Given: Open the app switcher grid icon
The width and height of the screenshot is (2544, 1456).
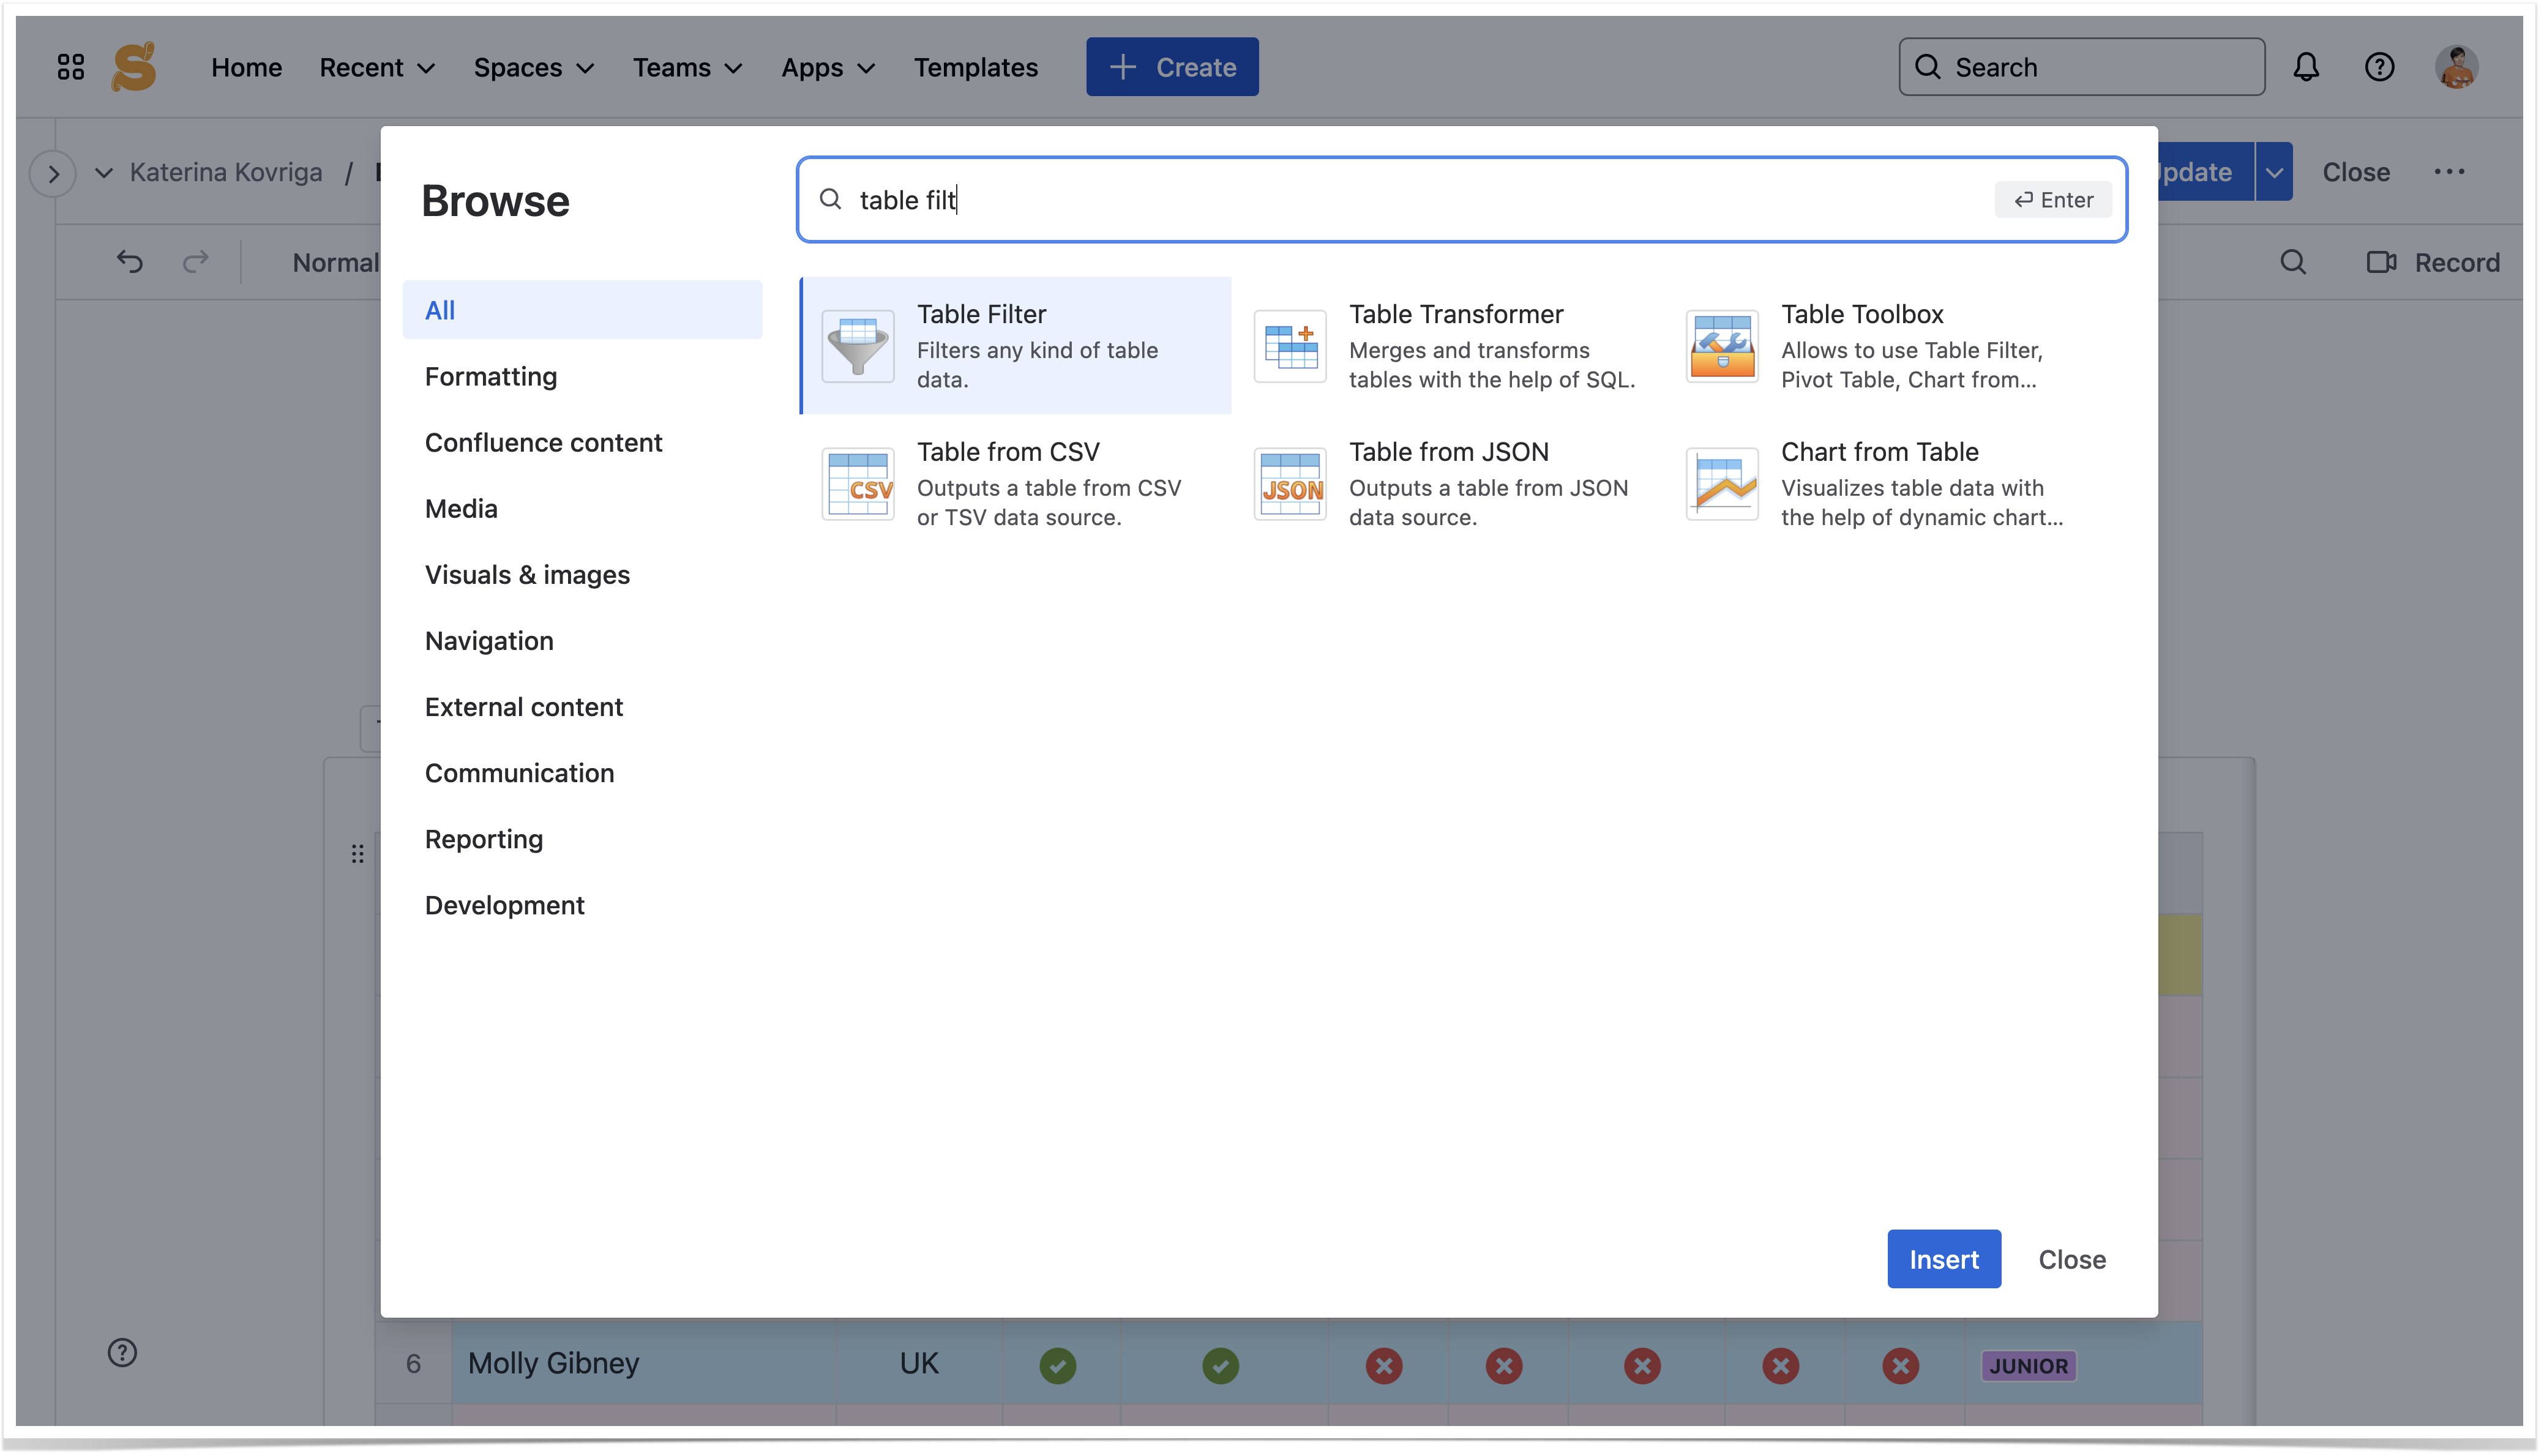Looking at the screenshot, I should pos(70,67).
